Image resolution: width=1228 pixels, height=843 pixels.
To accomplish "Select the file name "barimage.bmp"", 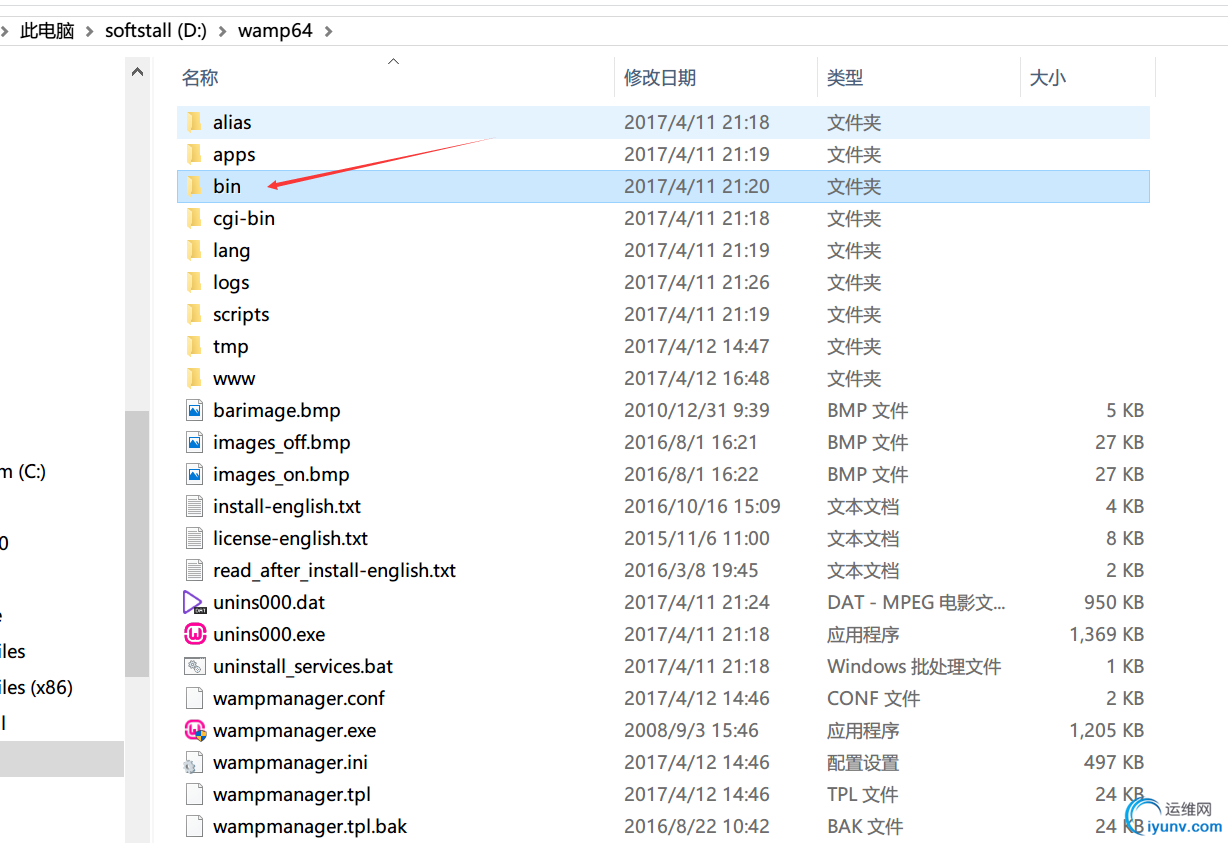I will [x=277, y=410].
